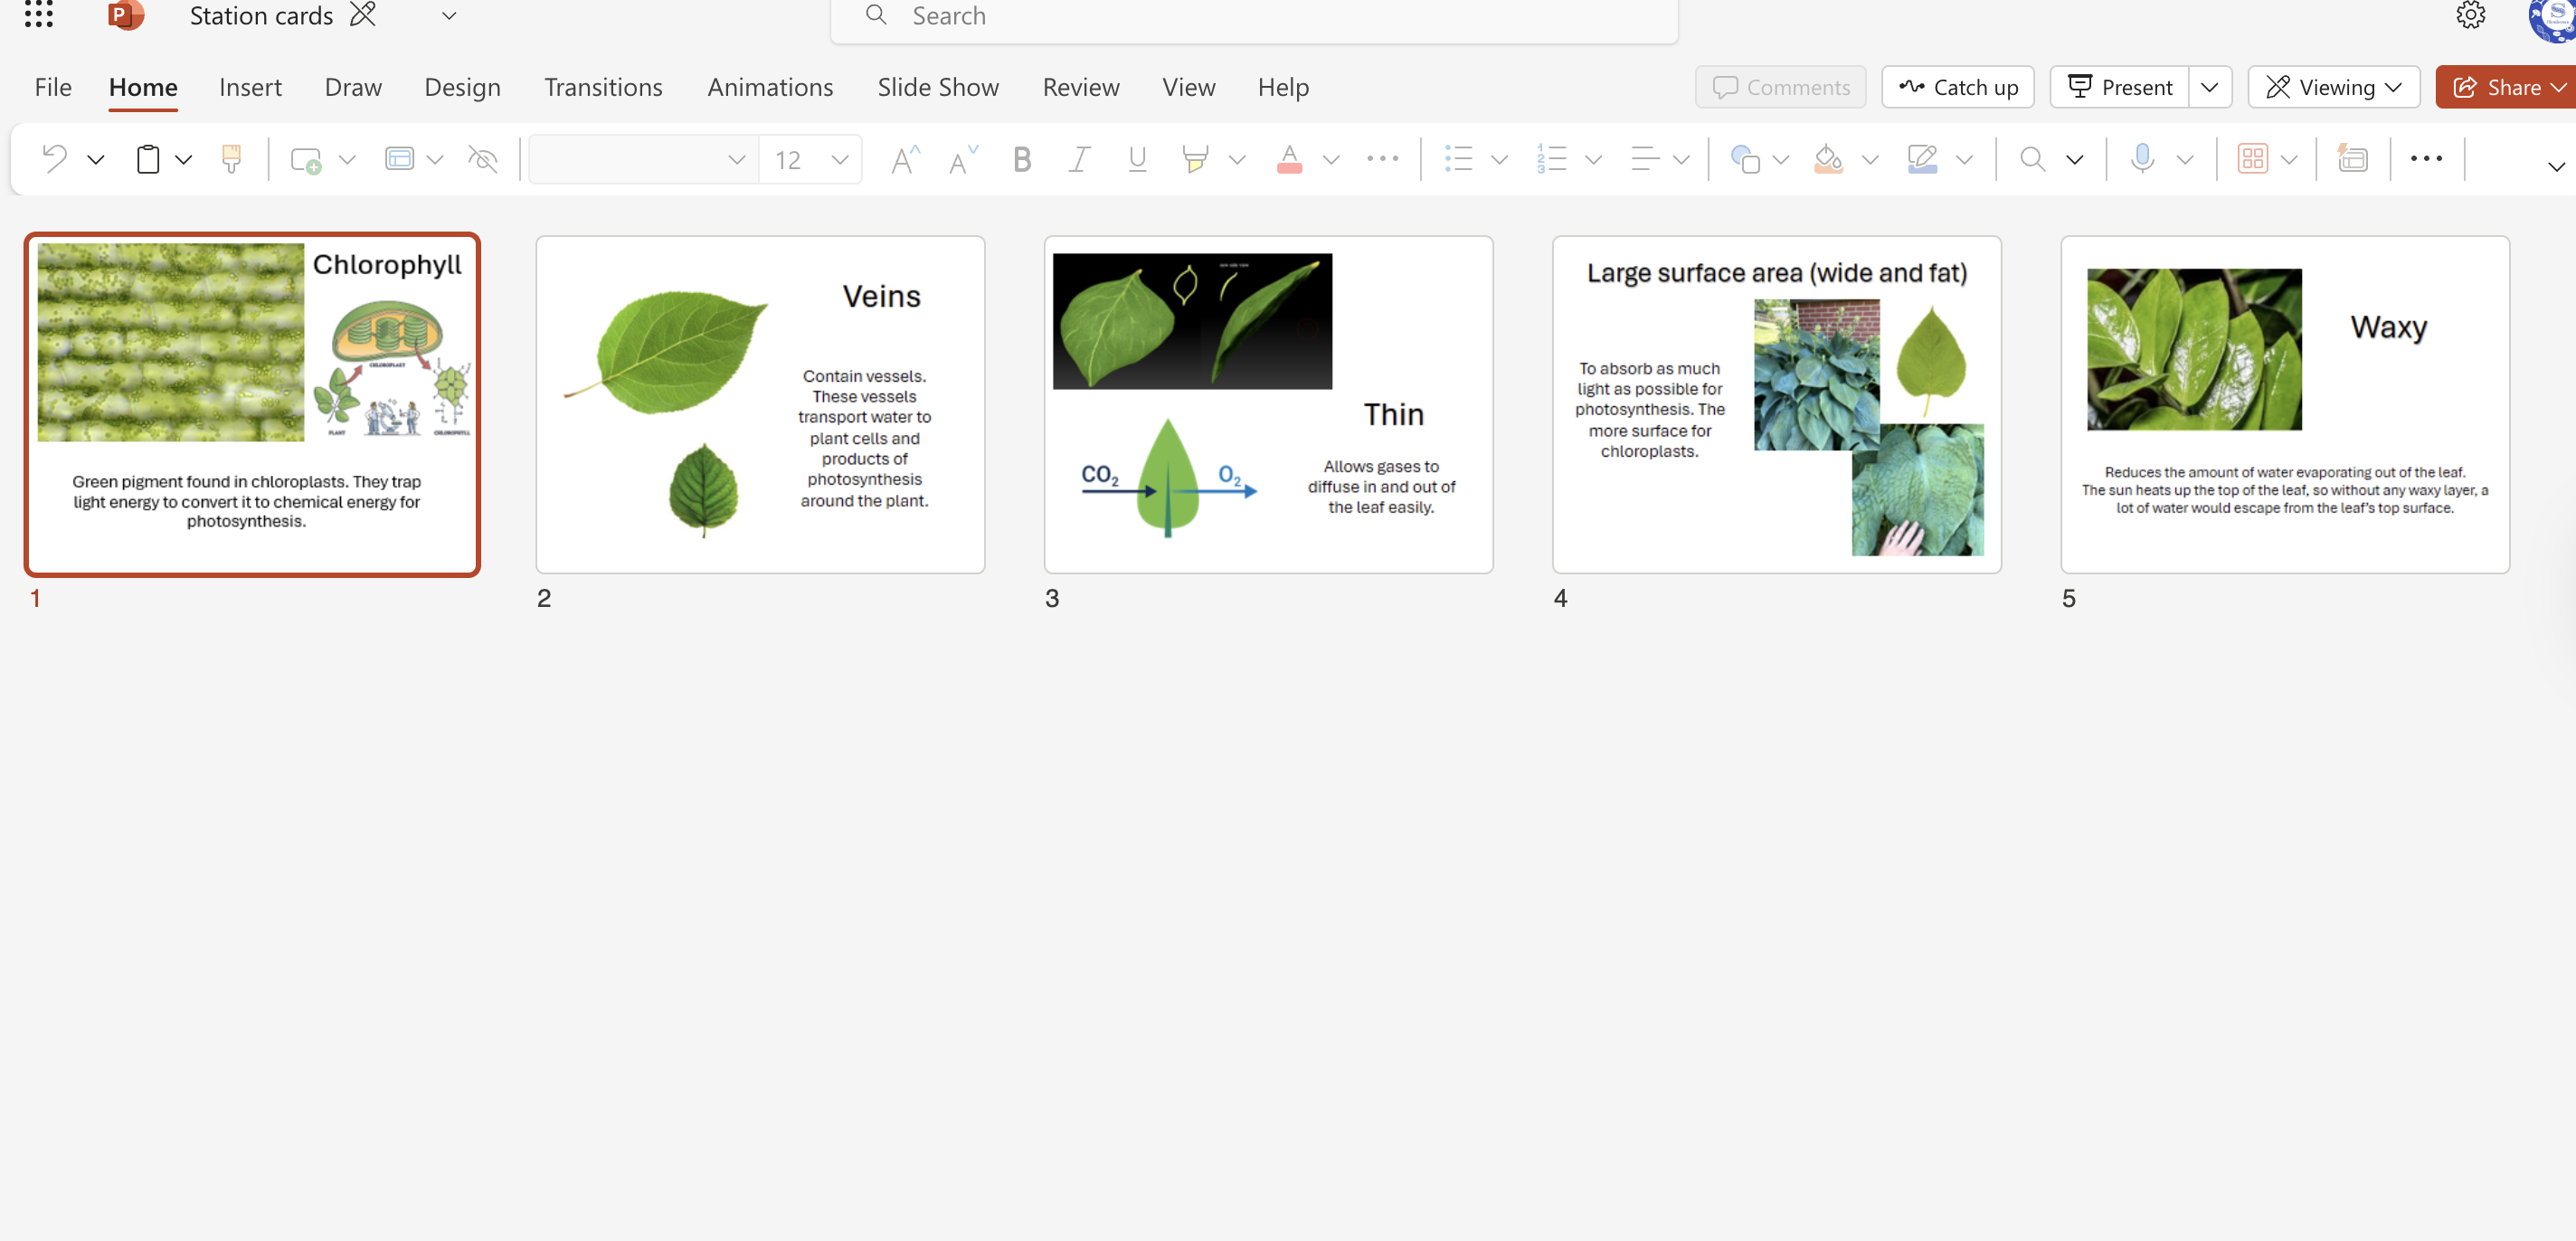Select the Thin slide thumbnail

pos(1268,404)
